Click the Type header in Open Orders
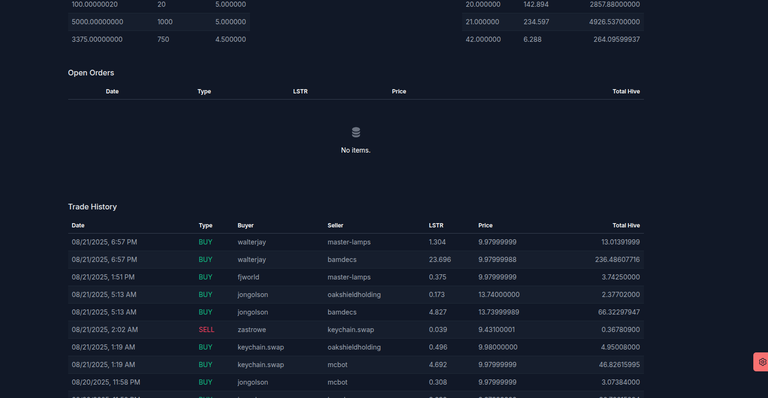 click(204, 92)
